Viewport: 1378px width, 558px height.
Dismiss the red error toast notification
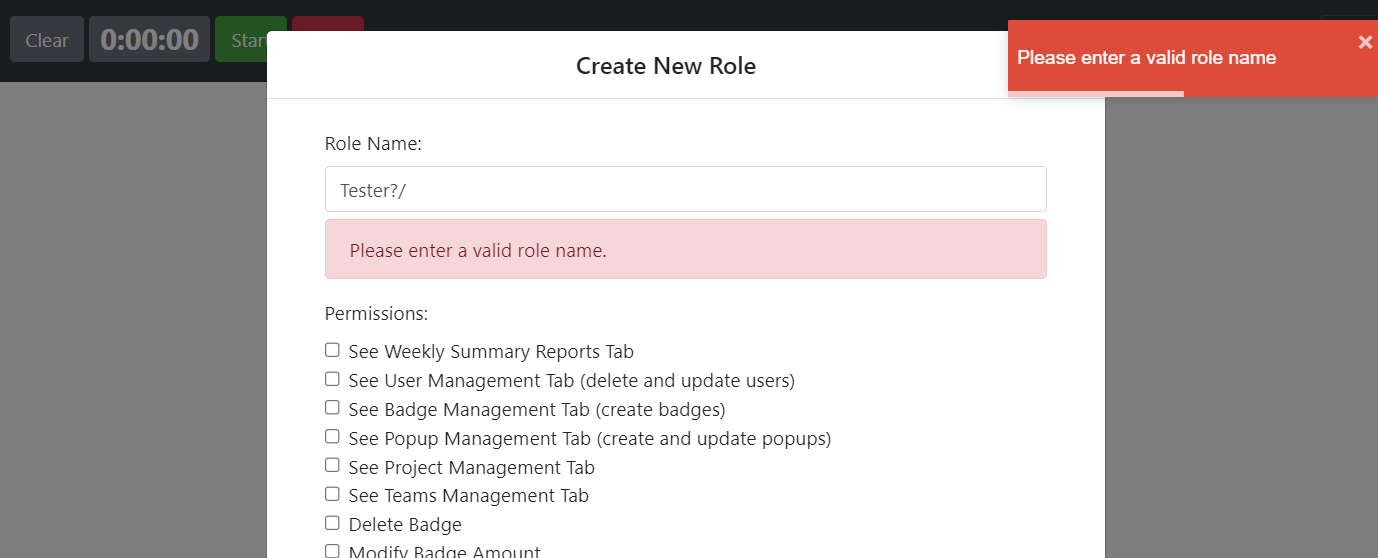[x=1365, y=42]
